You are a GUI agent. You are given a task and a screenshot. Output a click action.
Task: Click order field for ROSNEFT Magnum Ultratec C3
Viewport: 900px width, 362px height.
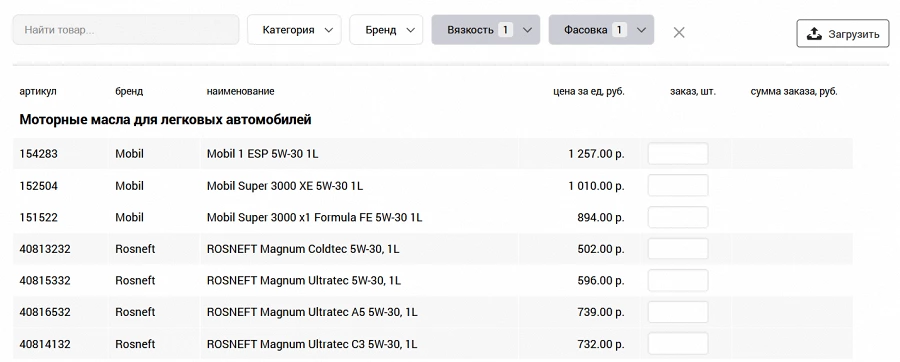[678, 344]
